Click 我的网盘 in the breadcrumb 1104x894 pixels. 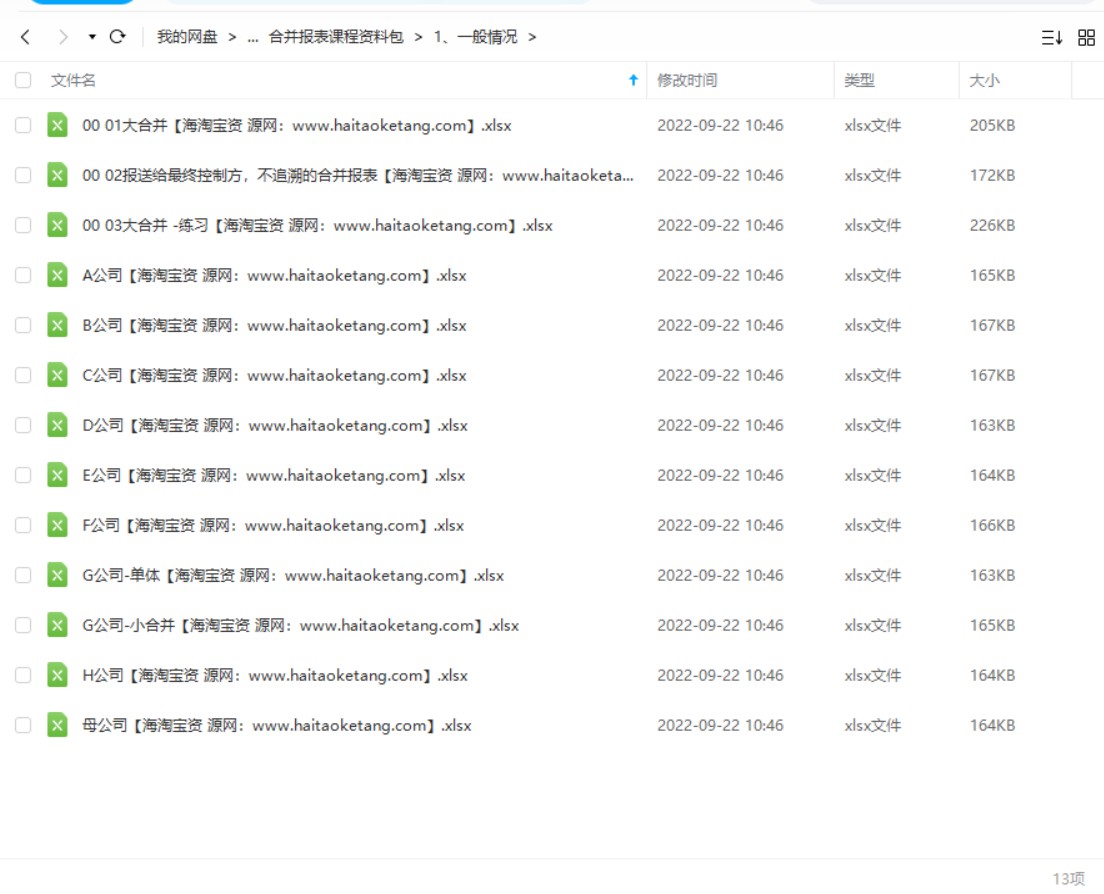[x=187, y=37]
